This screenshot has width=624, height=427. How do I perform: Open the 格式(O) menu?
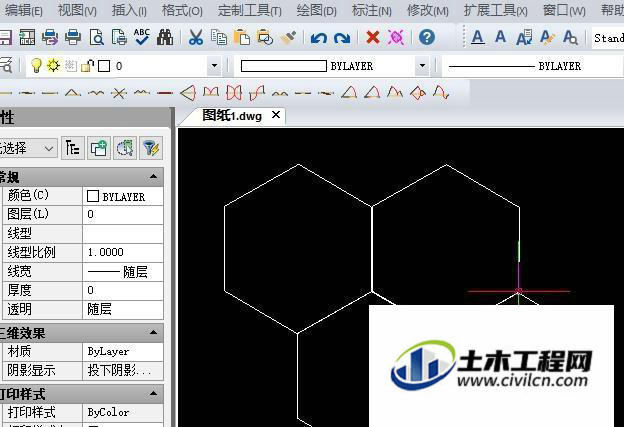pyautogui.click(x=182, y=10)
